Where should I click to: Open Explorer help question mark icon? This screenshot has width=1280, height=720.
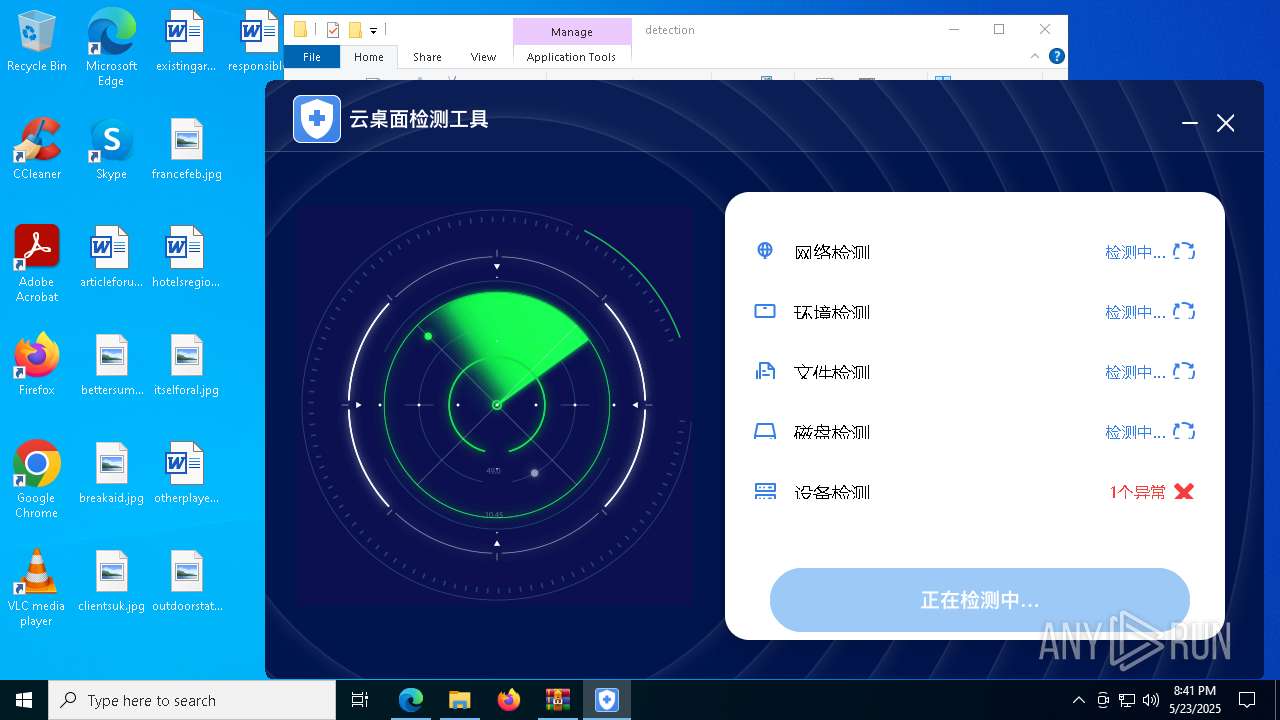1056,56
